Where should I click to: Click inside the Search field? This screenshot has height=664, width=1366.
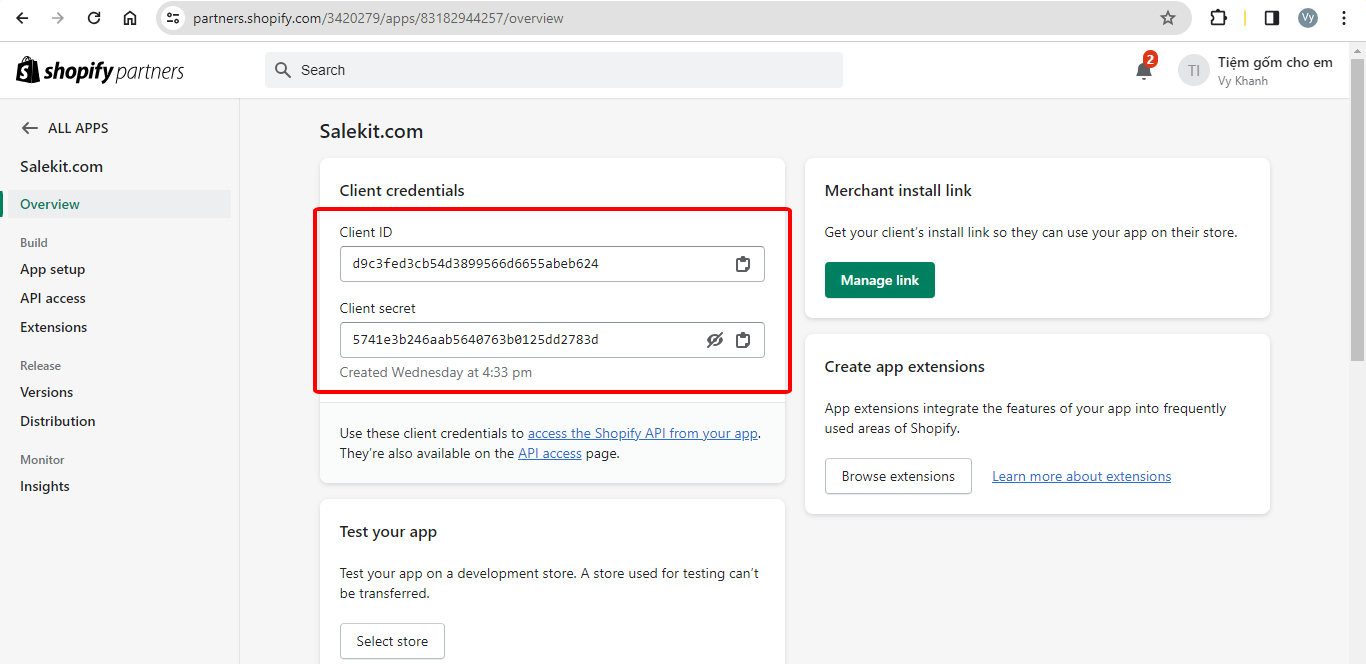click(553, 70)
